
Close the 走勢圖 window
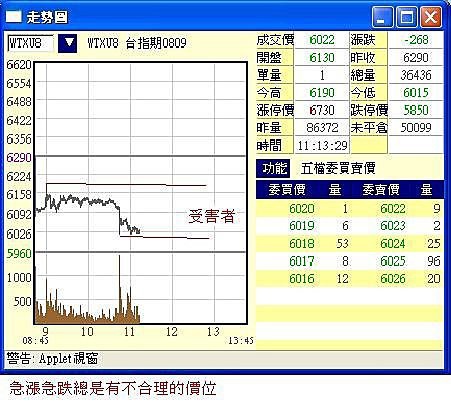431,16
